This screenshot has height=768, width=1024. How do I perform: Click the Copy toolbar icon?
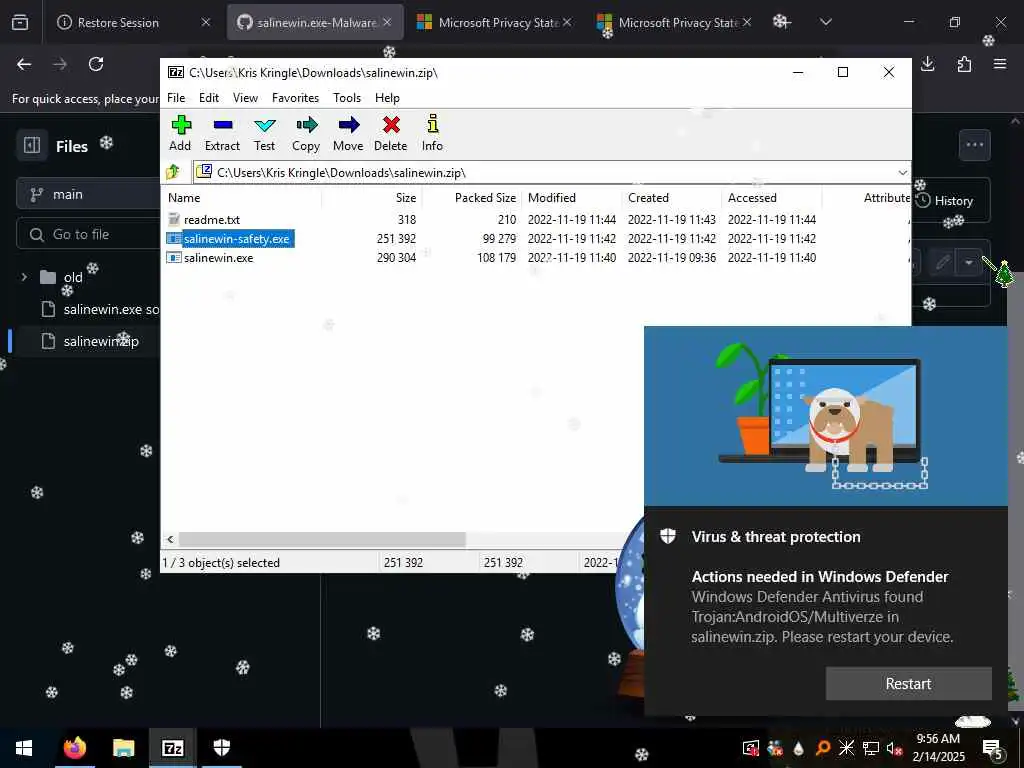306,133
